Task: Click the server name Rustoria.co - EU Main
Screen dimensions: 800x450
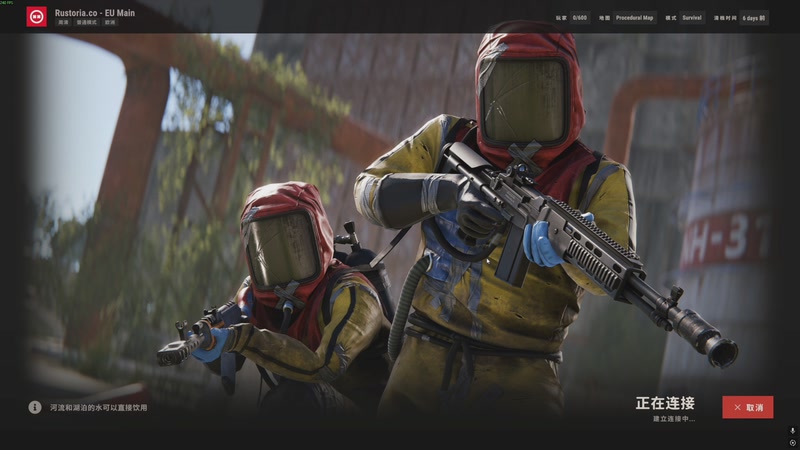Action: pos(95,13)
